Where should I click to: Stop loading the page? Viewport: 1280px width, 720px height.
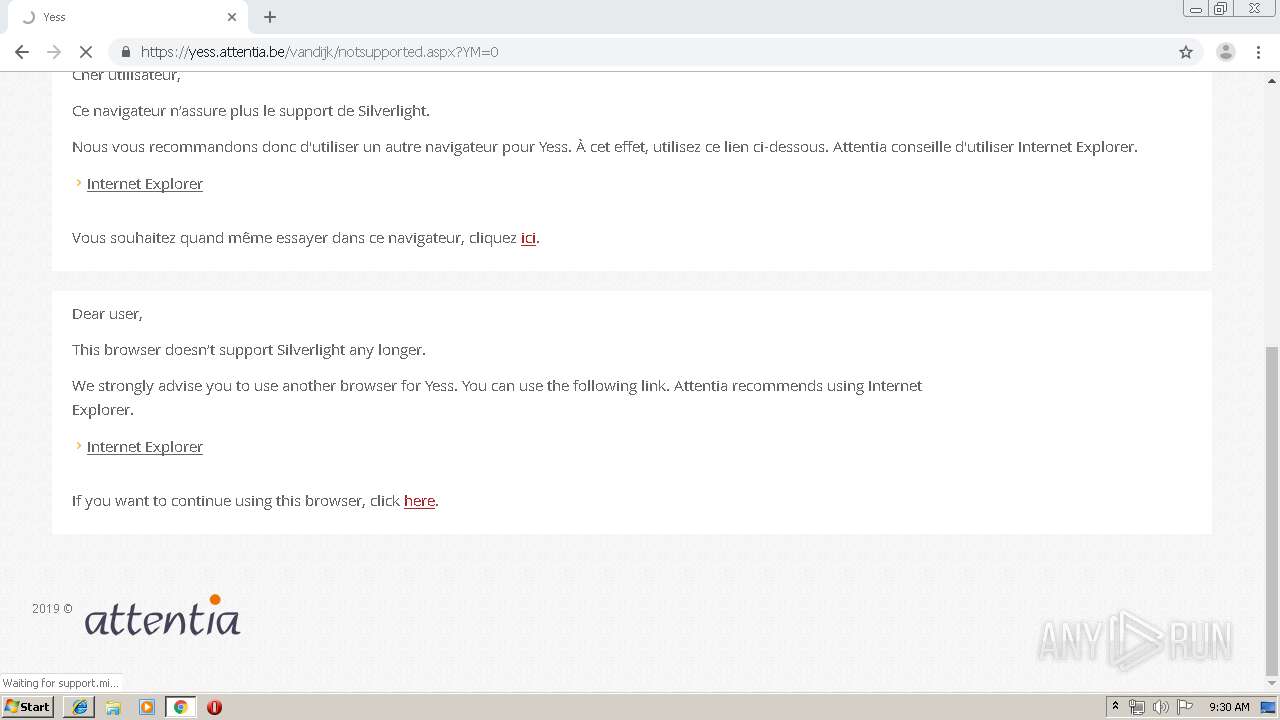tap(86, 52)
